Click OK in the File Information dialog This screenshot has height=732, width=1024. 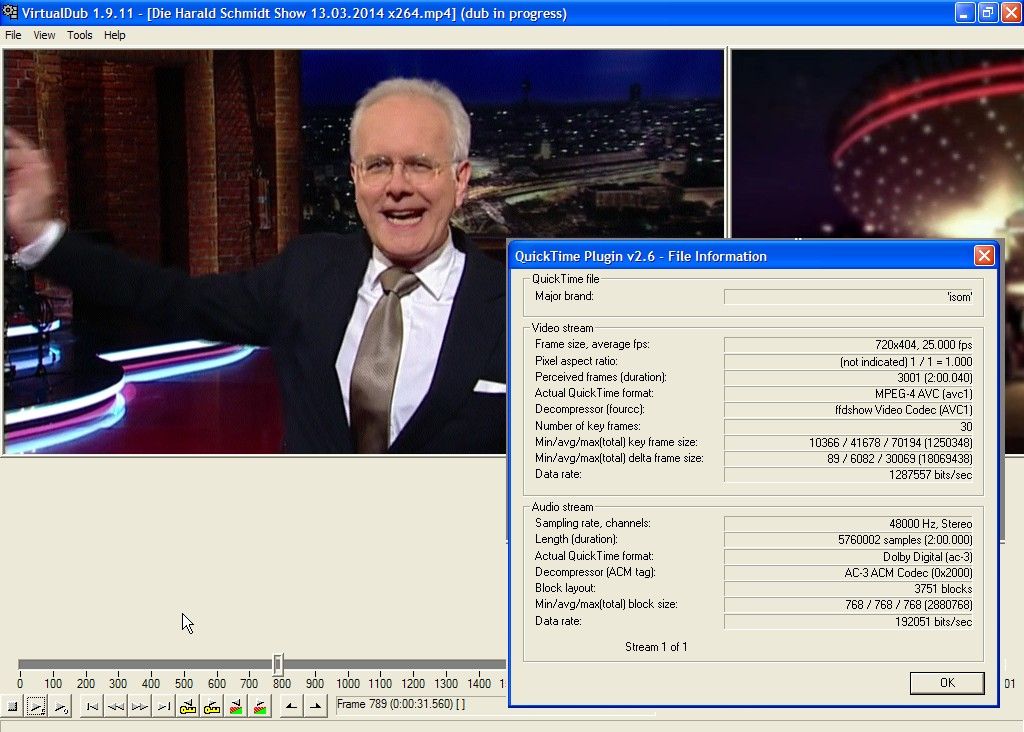(946, 683)
